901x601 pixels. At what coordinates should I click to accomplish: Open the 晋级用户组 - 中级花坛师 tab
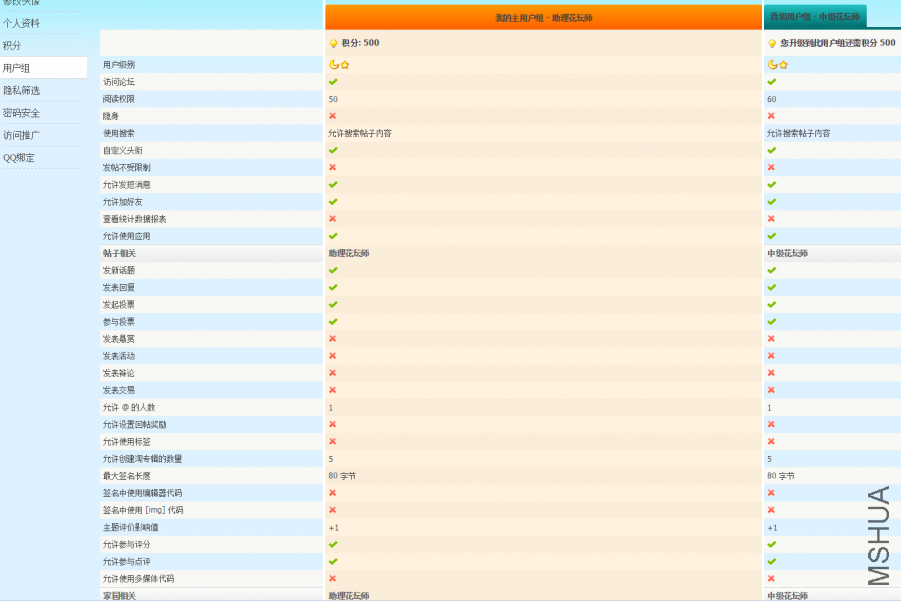814,17
